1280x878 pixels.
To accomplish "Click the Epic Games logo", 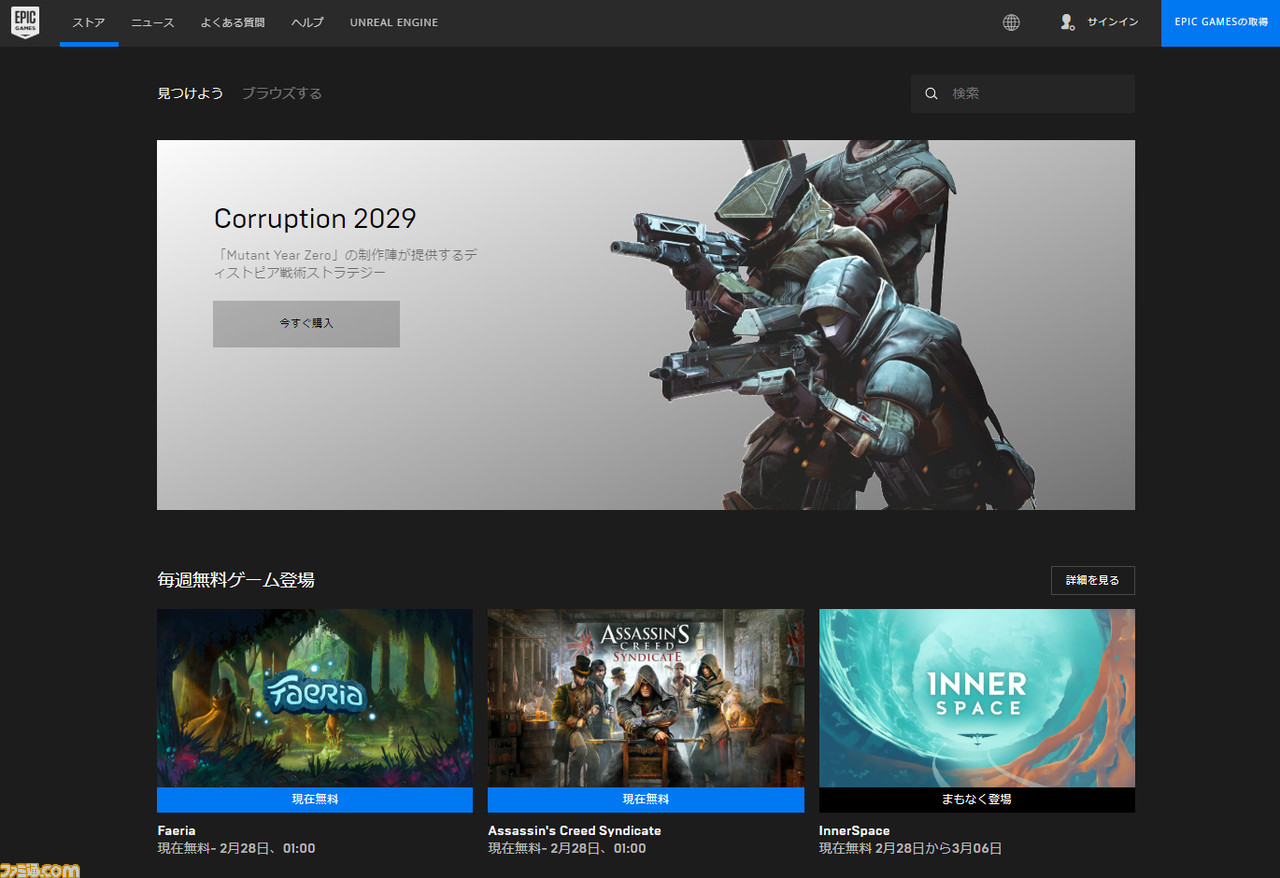I will pyautogui.click(x=26, y=22).
